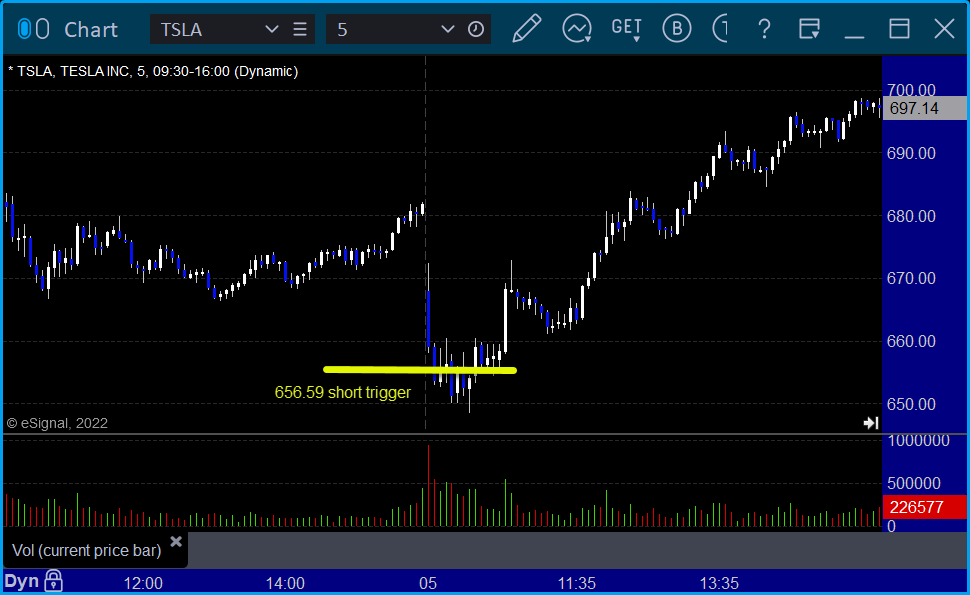Maximize the chart window

899,28
